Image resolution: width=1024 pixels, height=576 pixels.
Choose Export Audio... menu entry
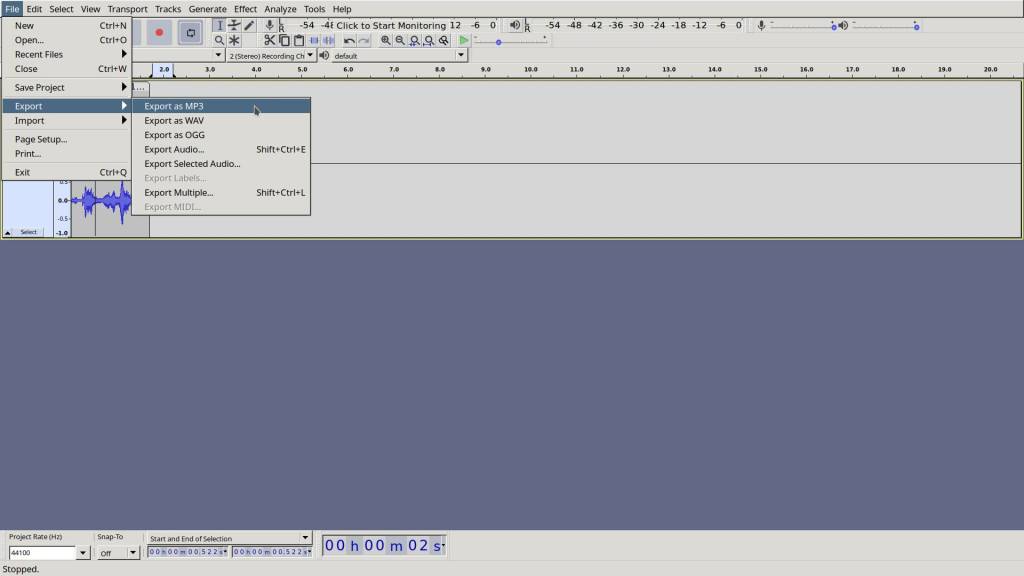221,149
